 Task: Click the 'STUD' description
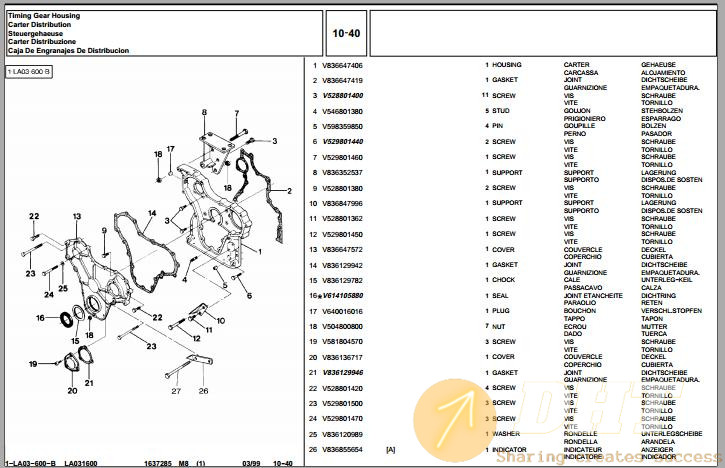click(501, 111)
